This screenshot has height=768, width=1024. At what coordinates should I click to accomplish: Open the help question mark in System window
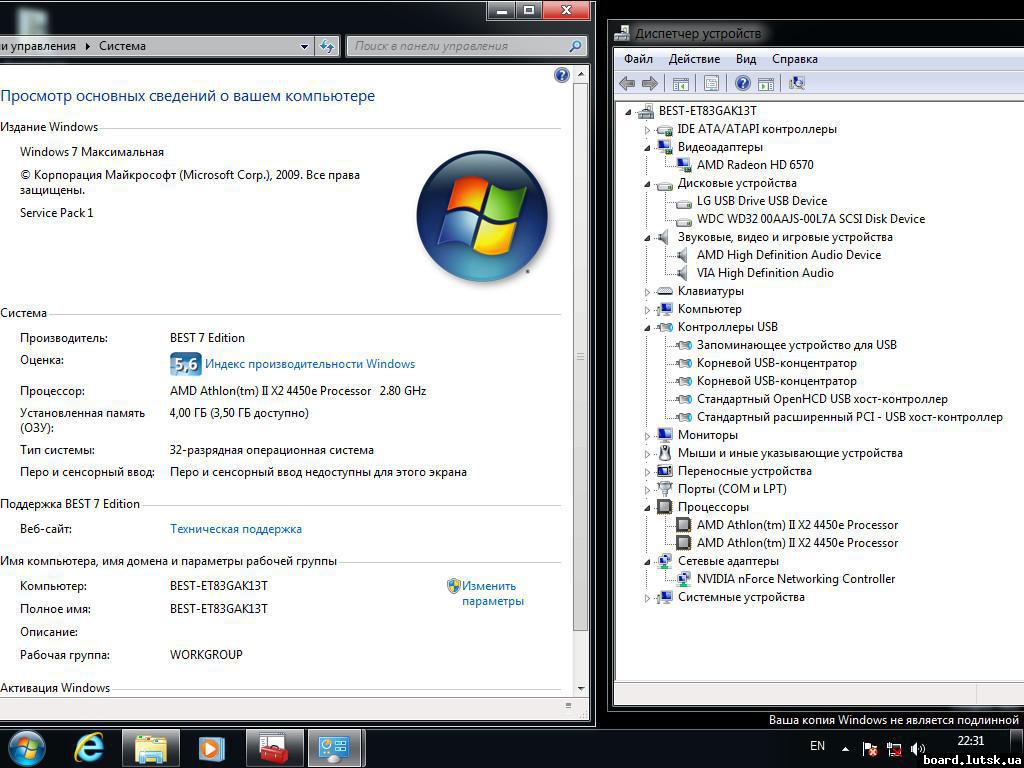(561, 75)
